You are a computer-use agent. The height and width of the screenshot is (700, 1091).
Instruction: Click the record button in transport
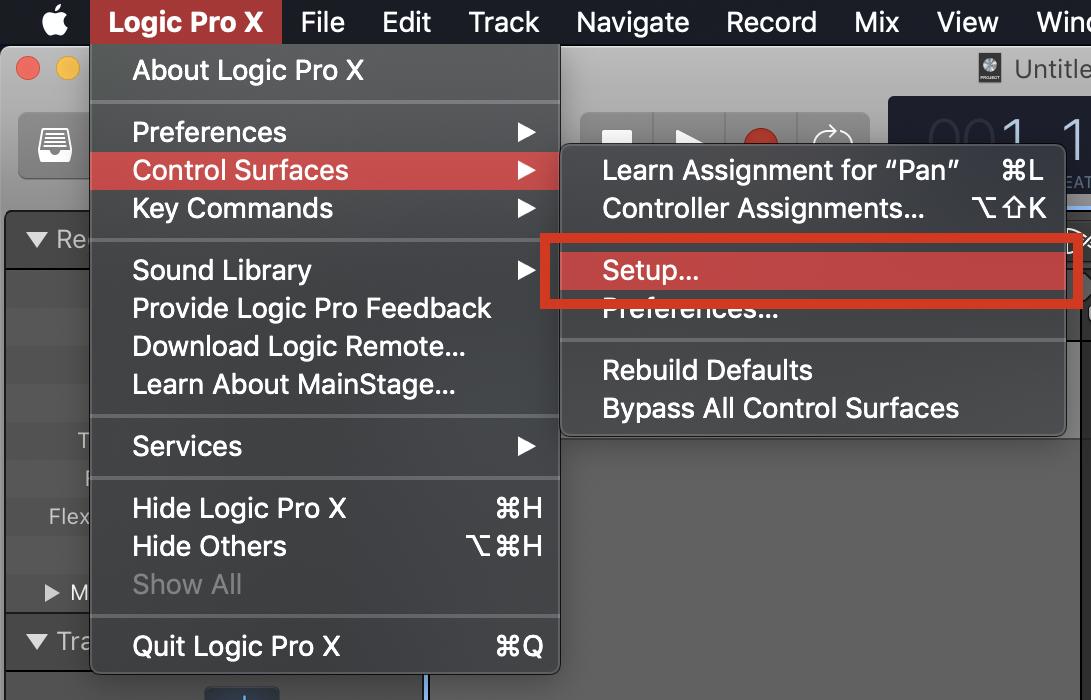(760, 136)
